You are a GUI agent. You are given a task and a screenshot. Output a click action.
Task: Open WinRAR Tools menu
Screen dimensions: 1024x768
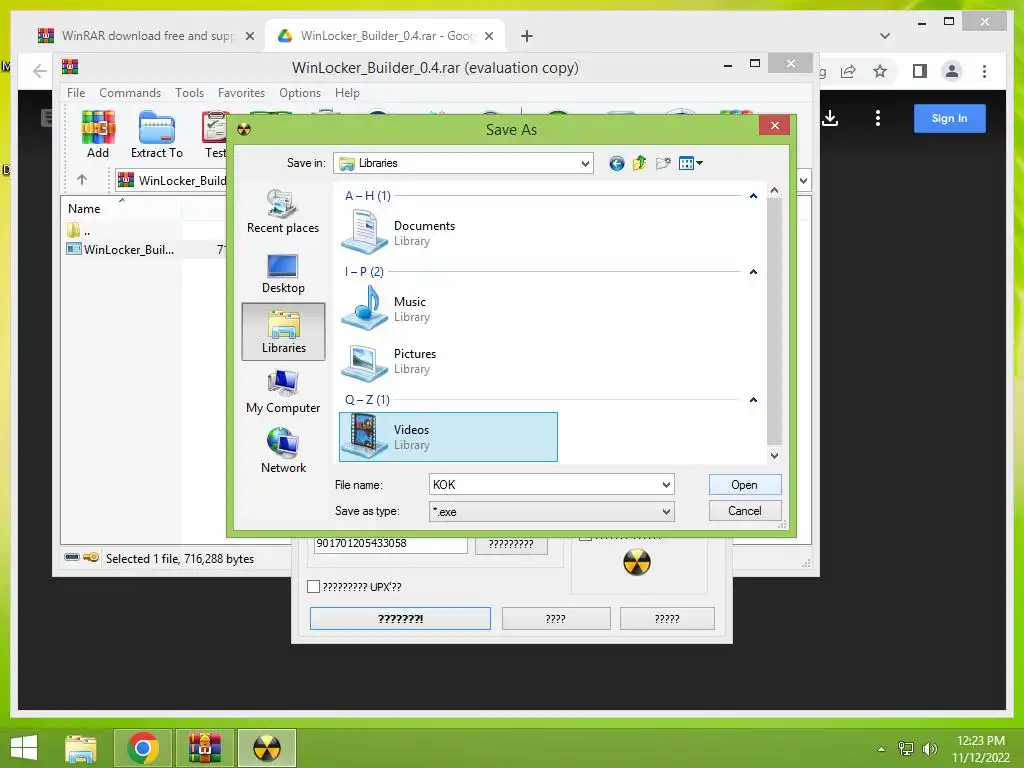coord(189,93)
